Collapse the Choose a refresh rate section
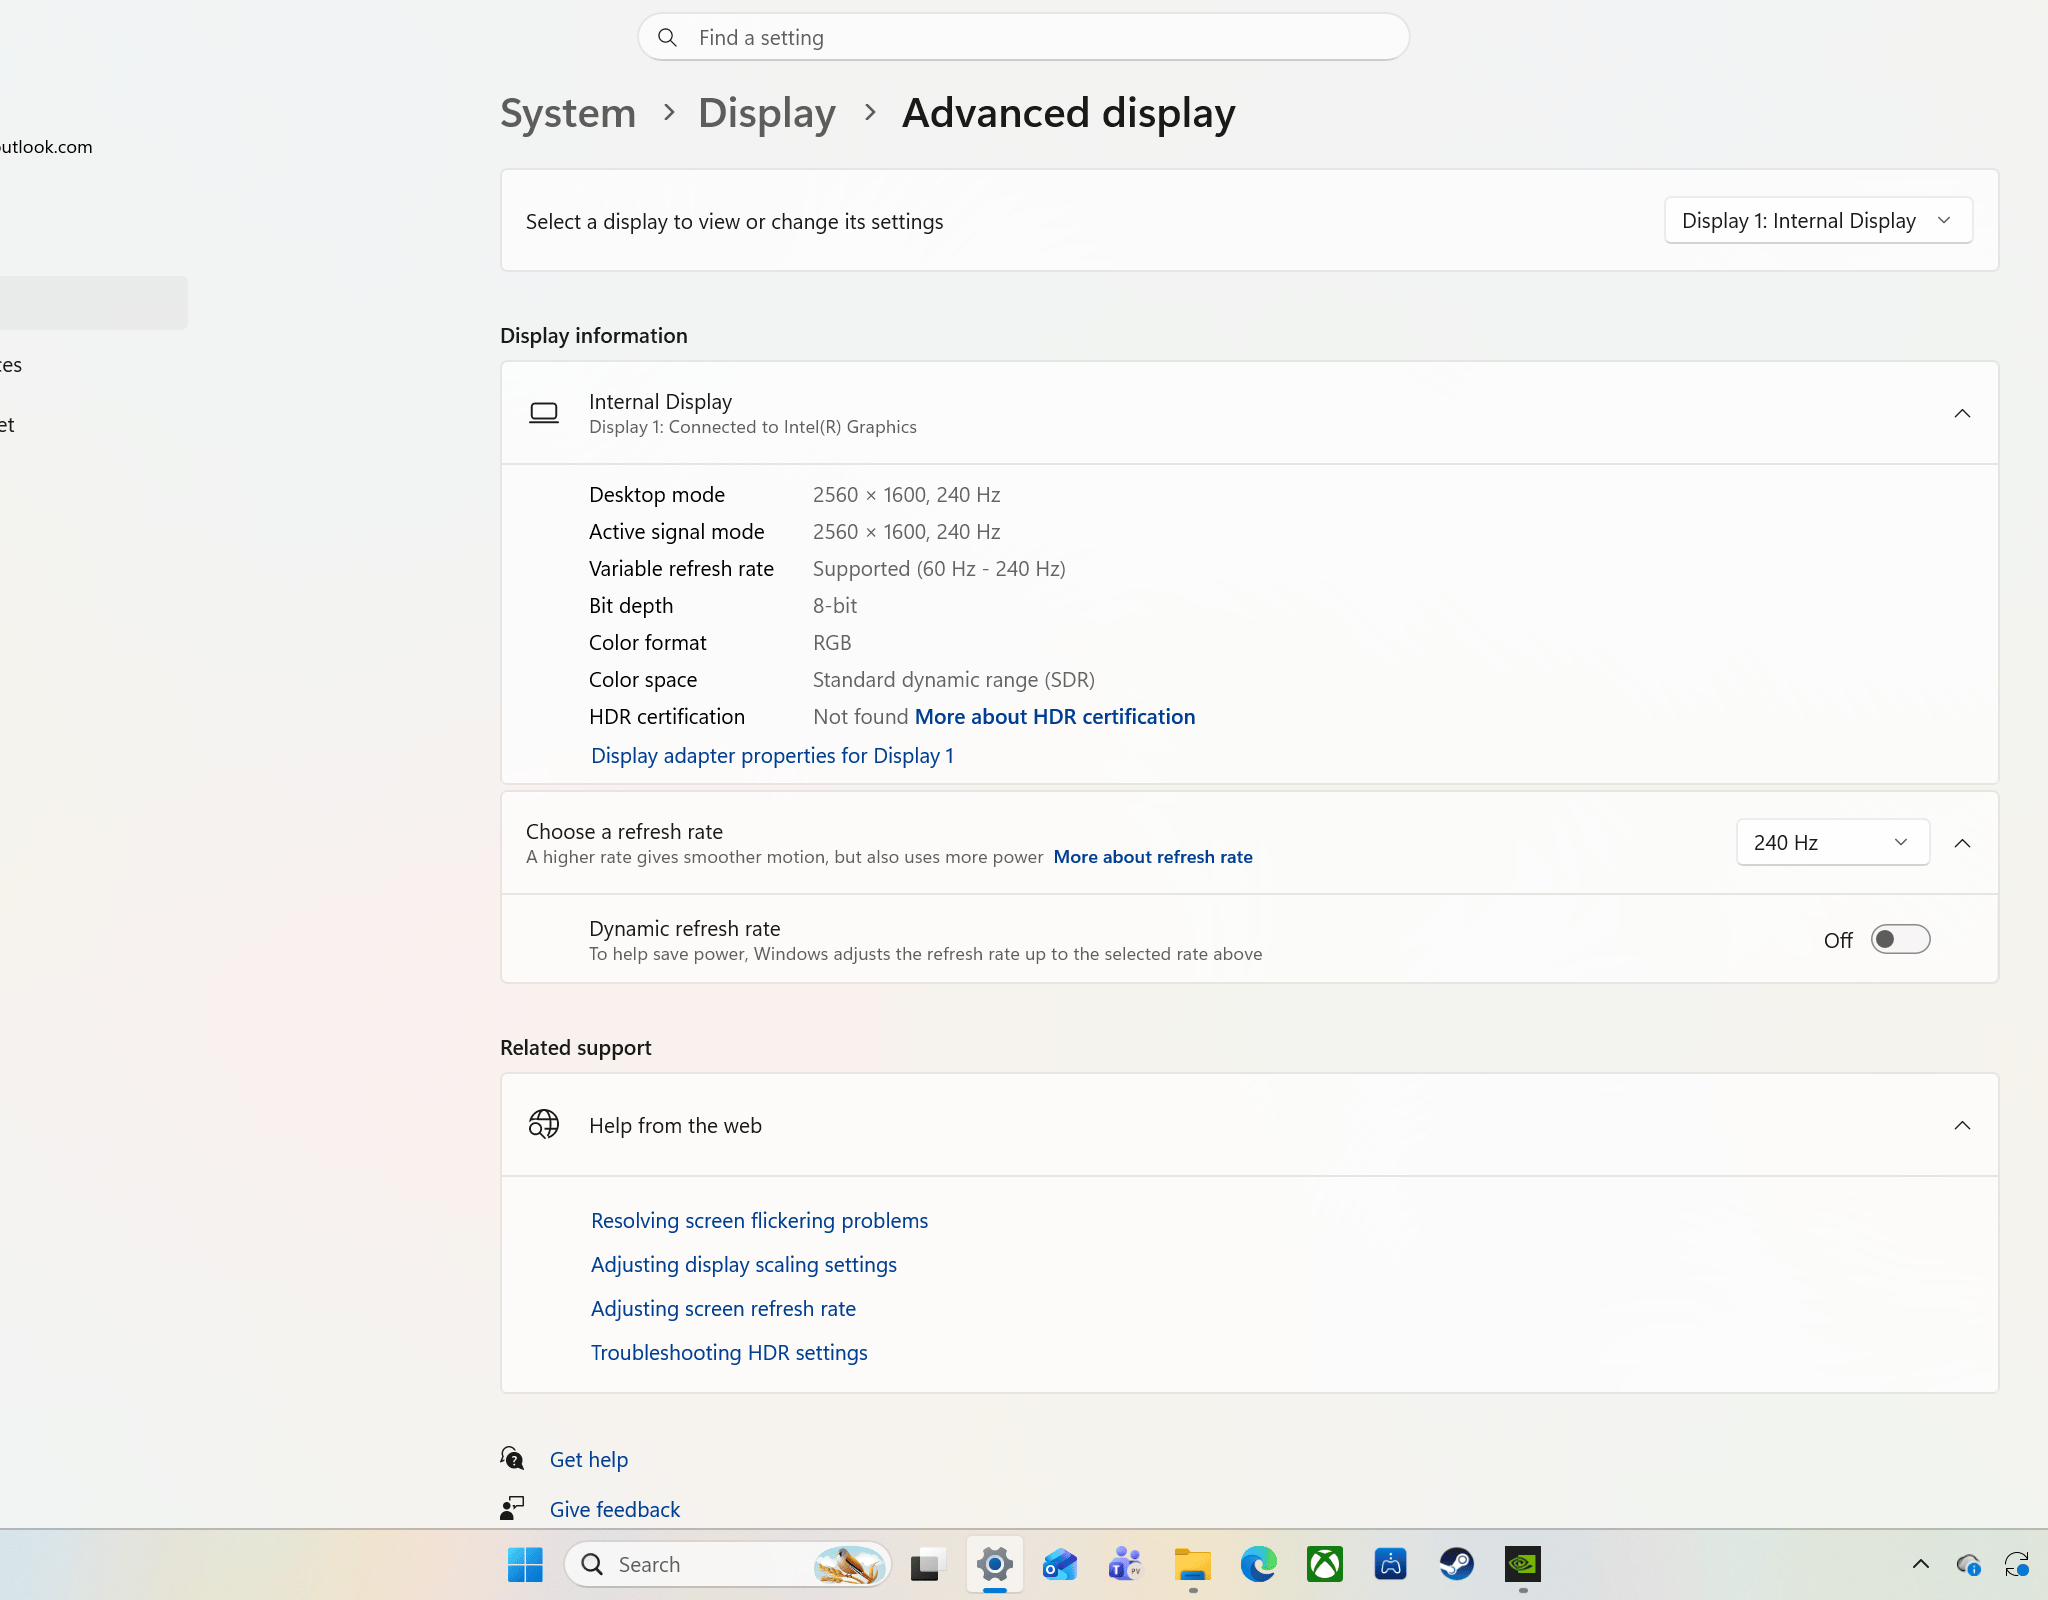2048x1600 pixels. coord(1962,843)
